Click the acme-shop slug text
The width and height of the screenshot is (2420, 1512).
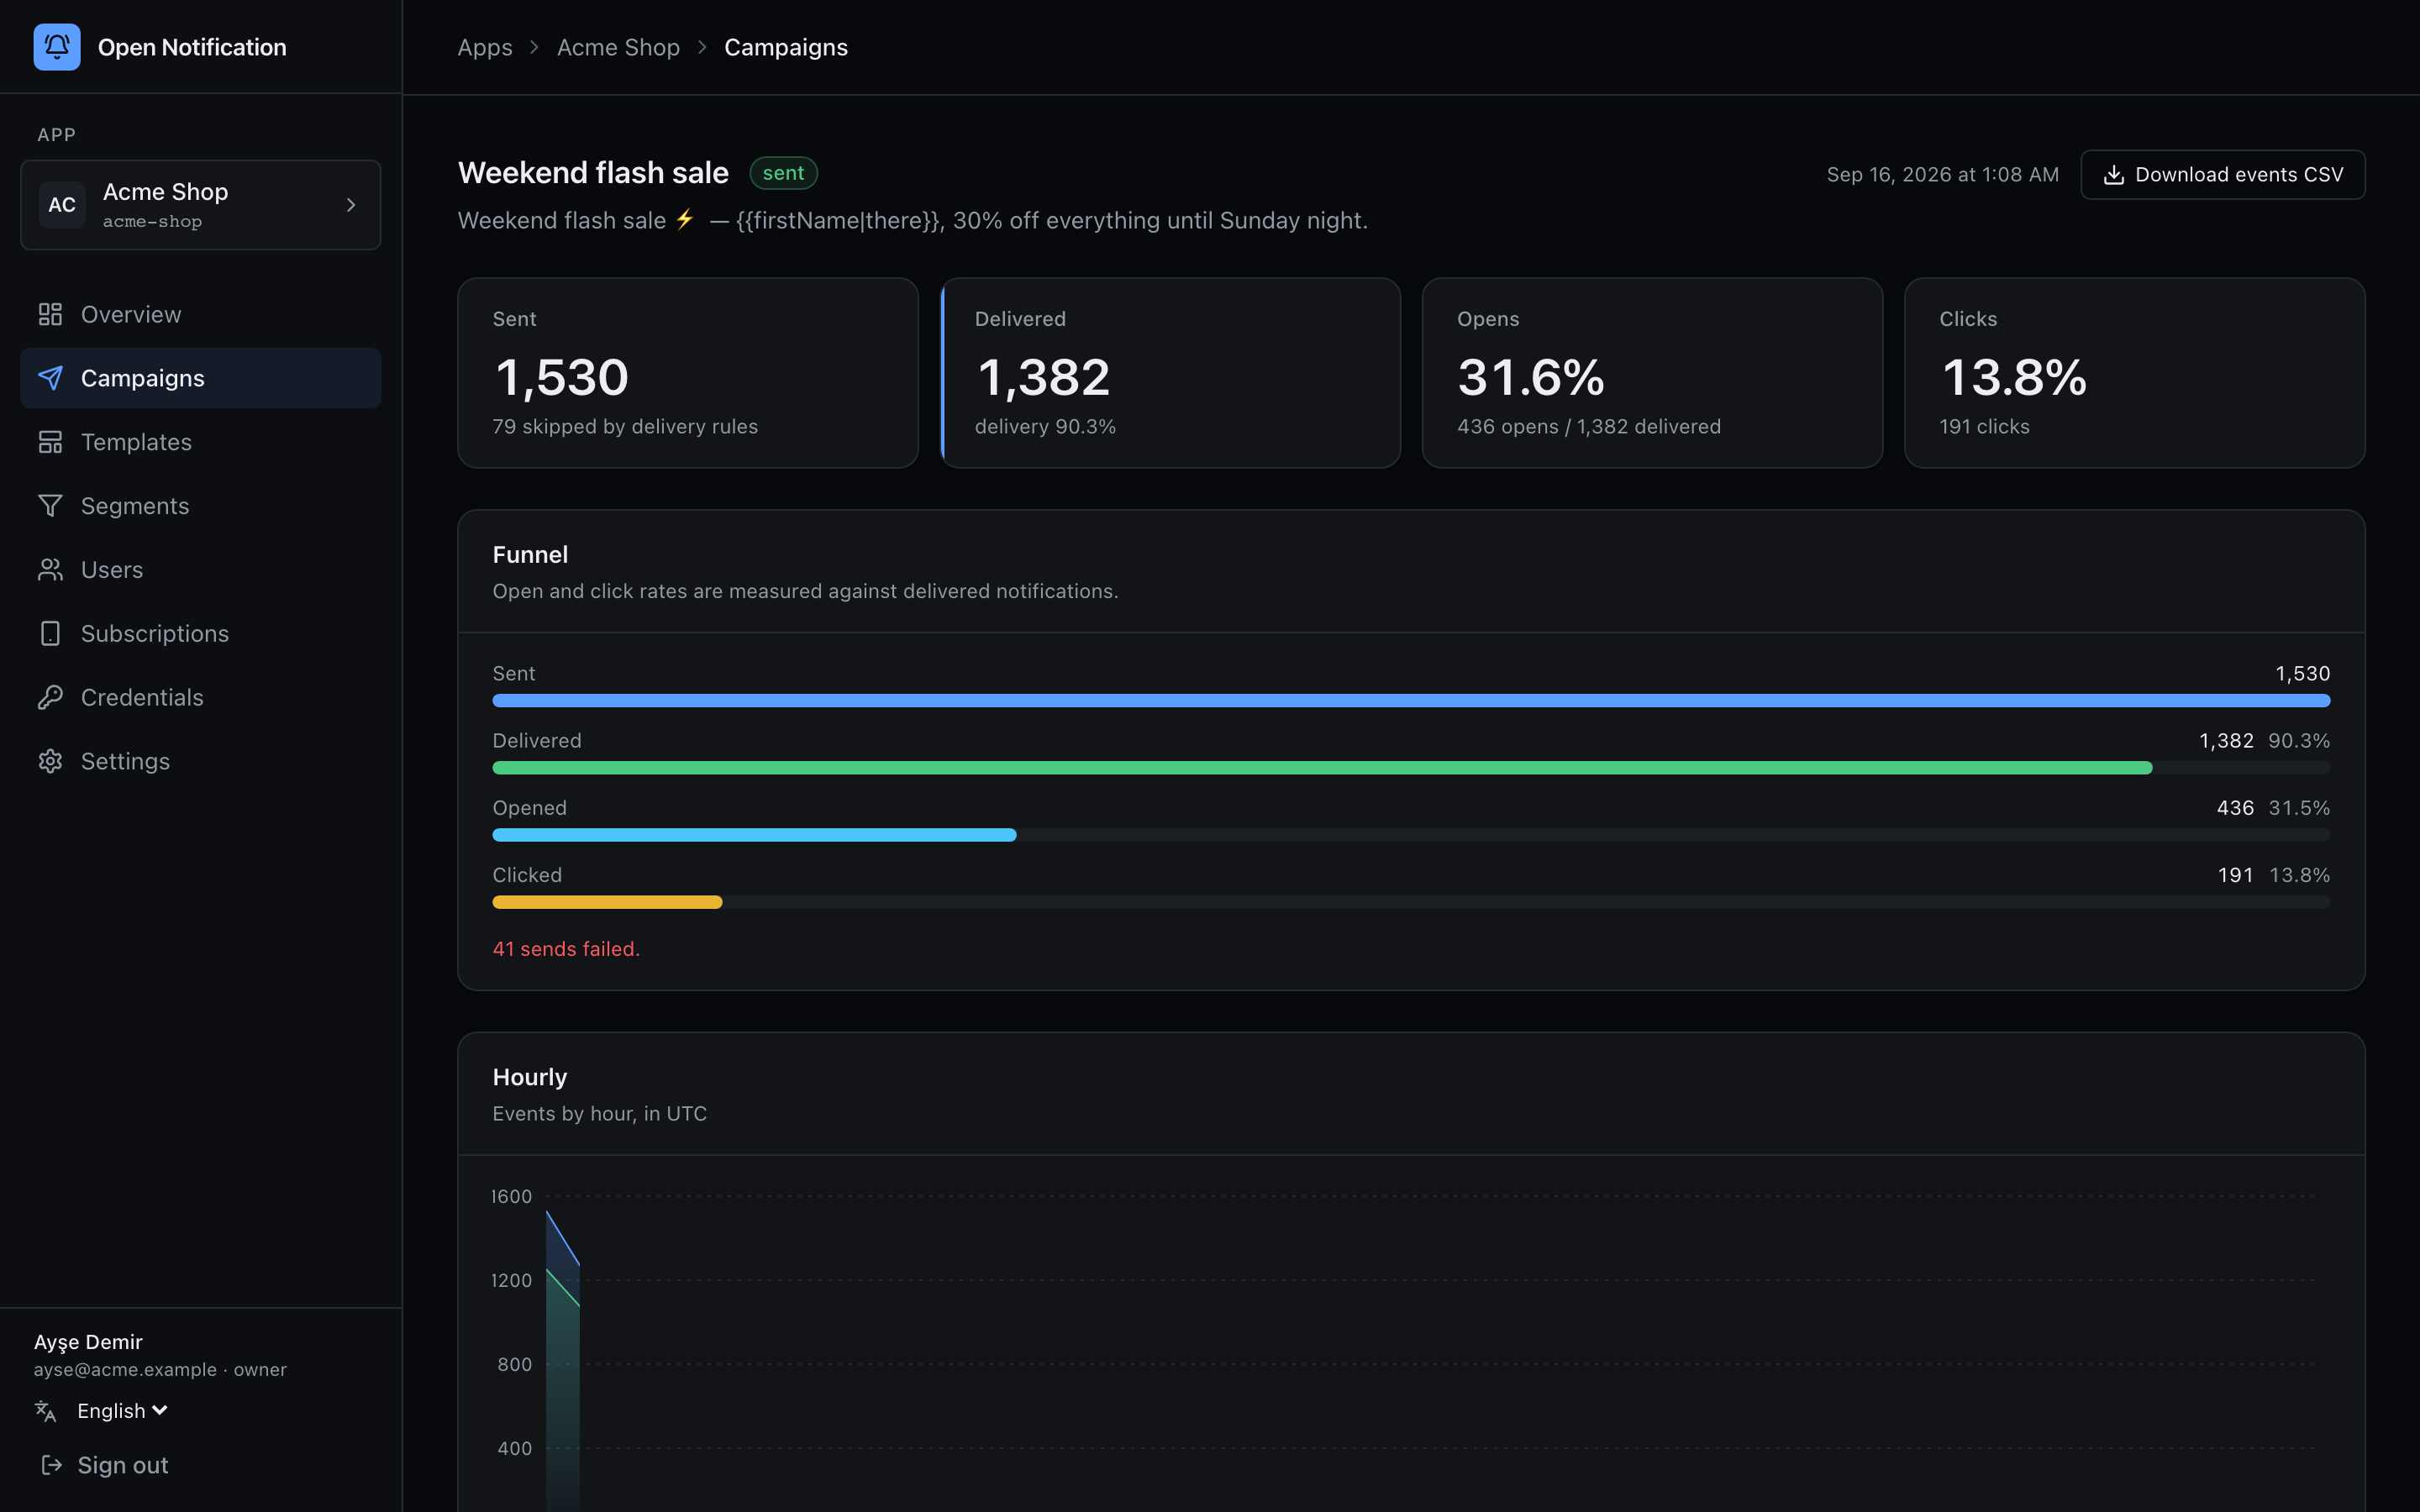[x=152, y=222]
